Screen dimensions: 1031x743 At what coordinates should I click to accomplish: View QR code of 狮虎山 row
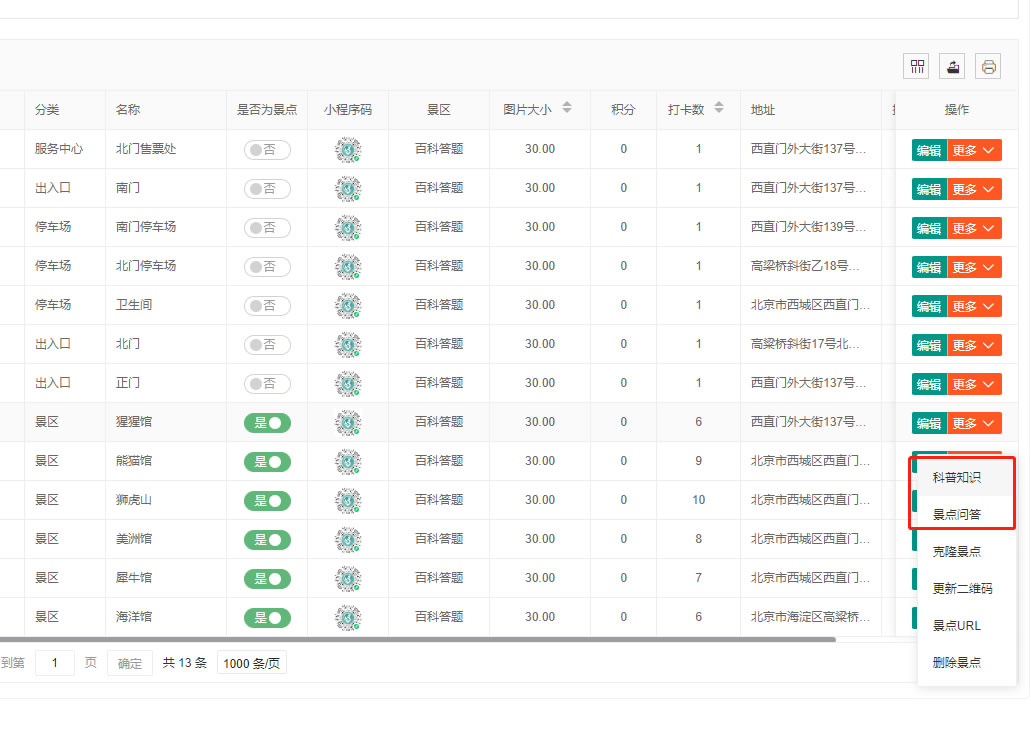[348, 500]
